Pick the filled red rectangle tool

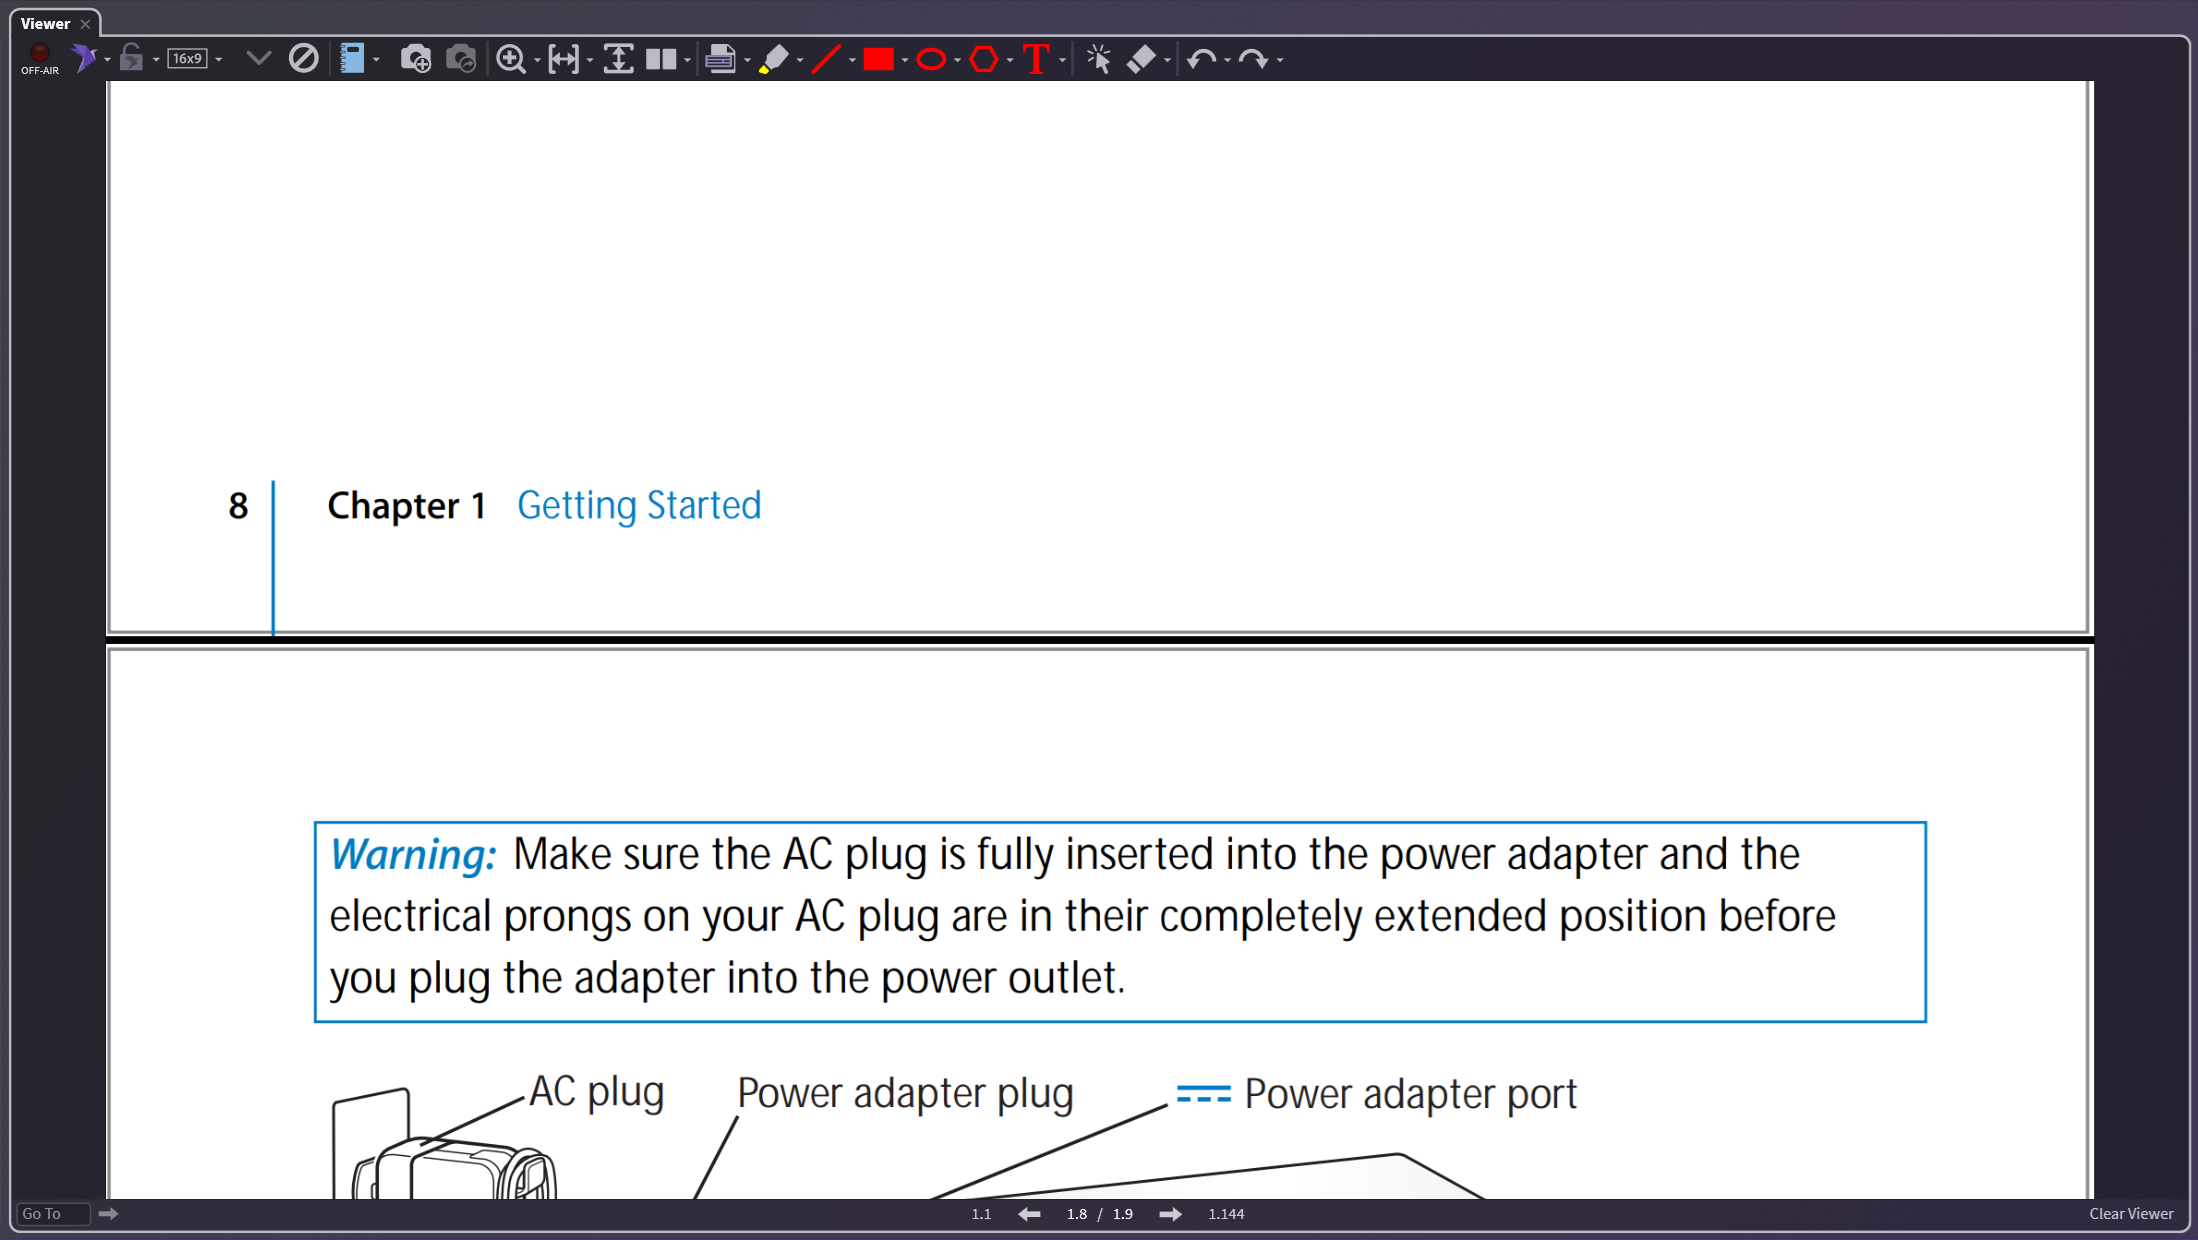pos(878,59)
